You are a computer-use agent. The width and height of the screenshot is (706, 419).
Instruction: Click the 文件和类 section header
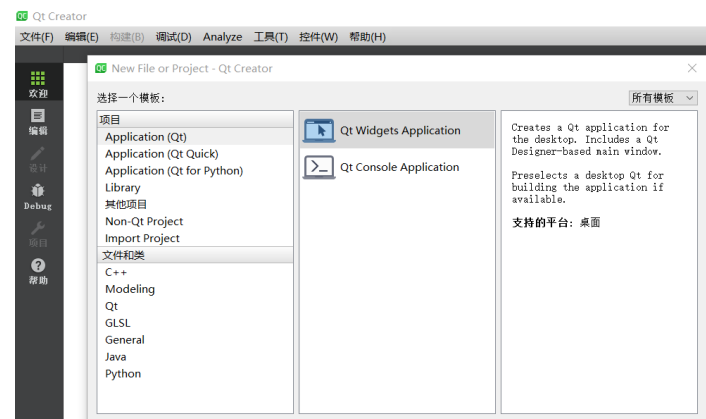(195, 255)
